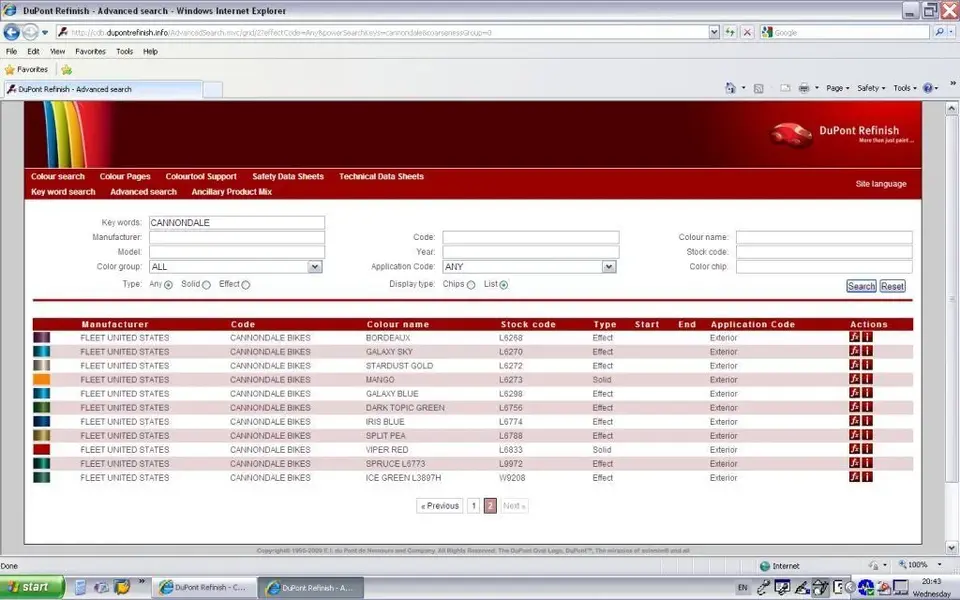The image size is (960, 600).
Task: Open the Application Code dropdown
Action: pos(609,267)
